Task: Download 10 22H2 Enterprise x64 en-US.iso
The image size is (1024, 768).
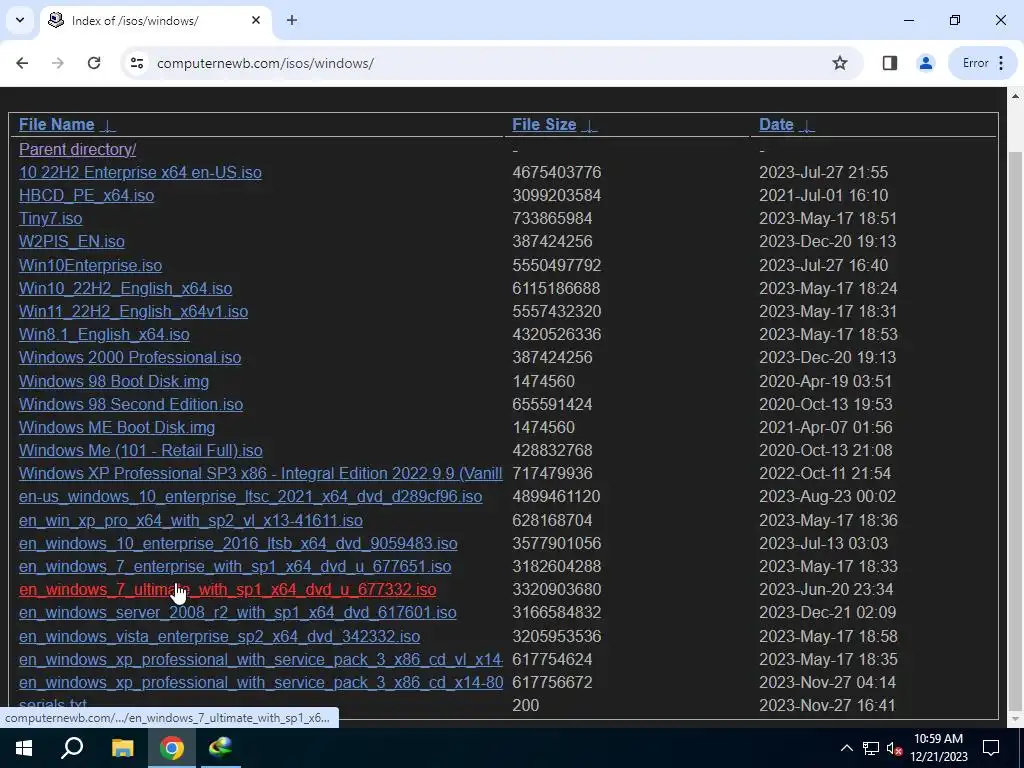Action: [x=140, y=172]
